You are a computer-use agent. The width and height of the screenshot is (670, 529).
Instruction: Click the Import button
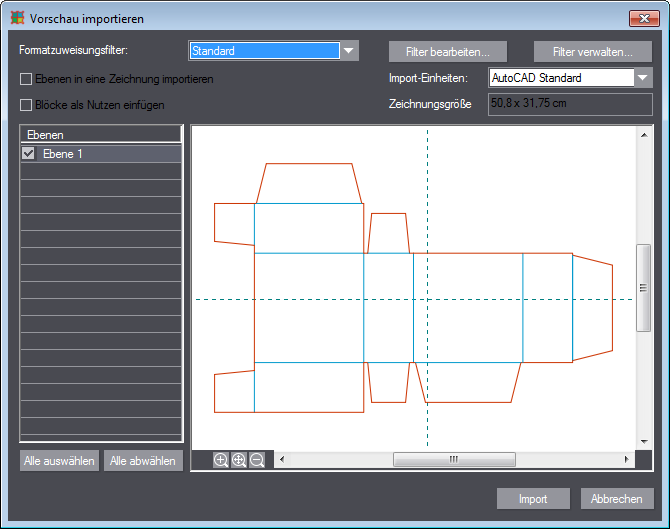[533, 499]
